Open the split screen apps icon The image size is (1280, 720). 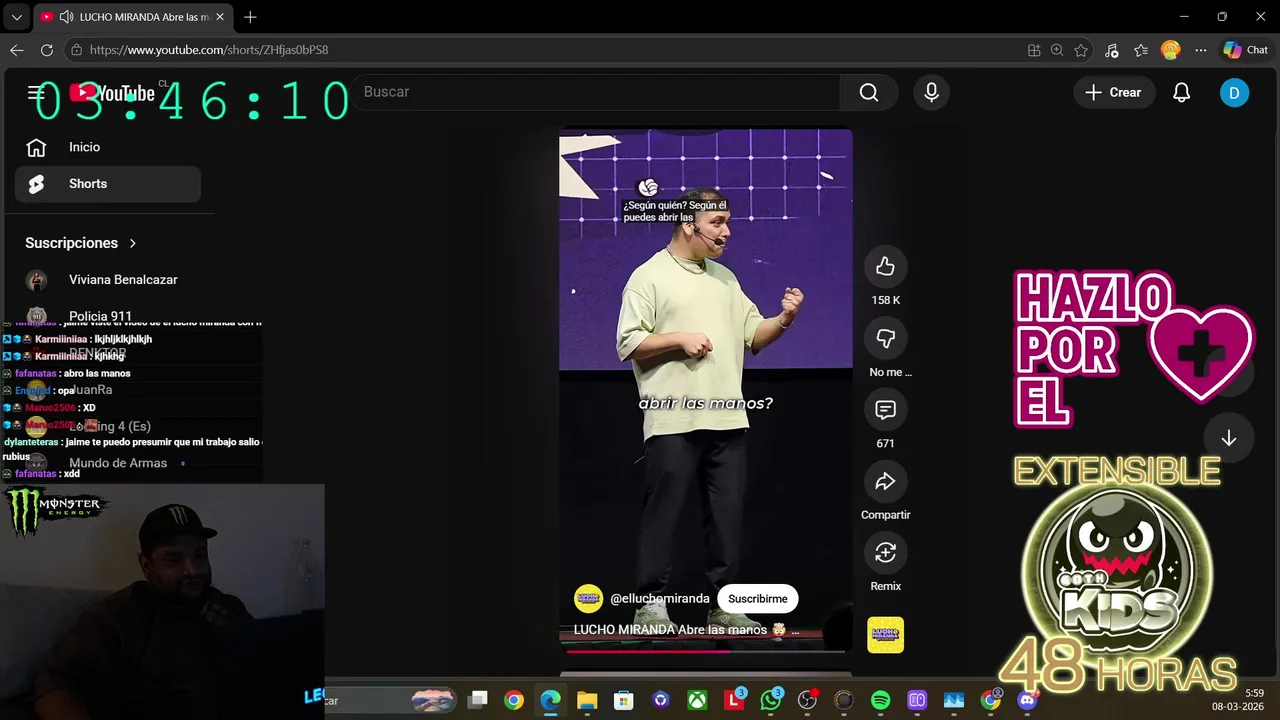(1034, 50)
